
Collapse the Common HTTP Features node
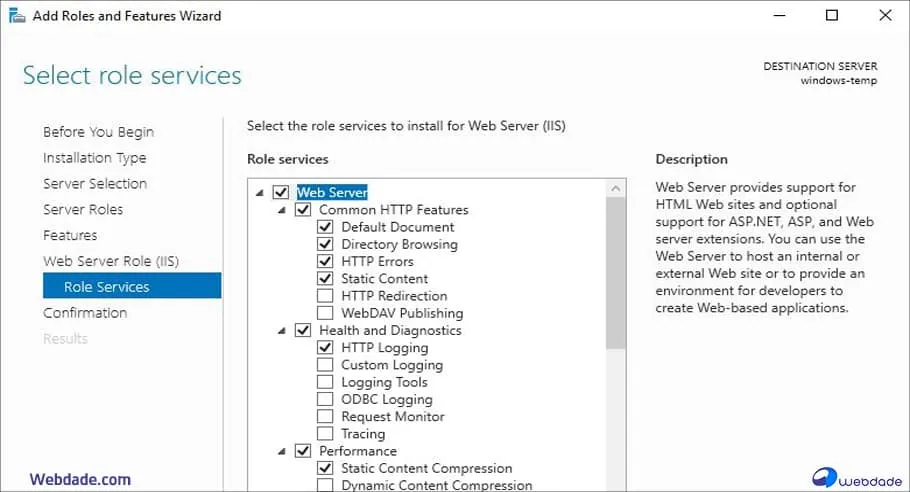tap(282, 210)
